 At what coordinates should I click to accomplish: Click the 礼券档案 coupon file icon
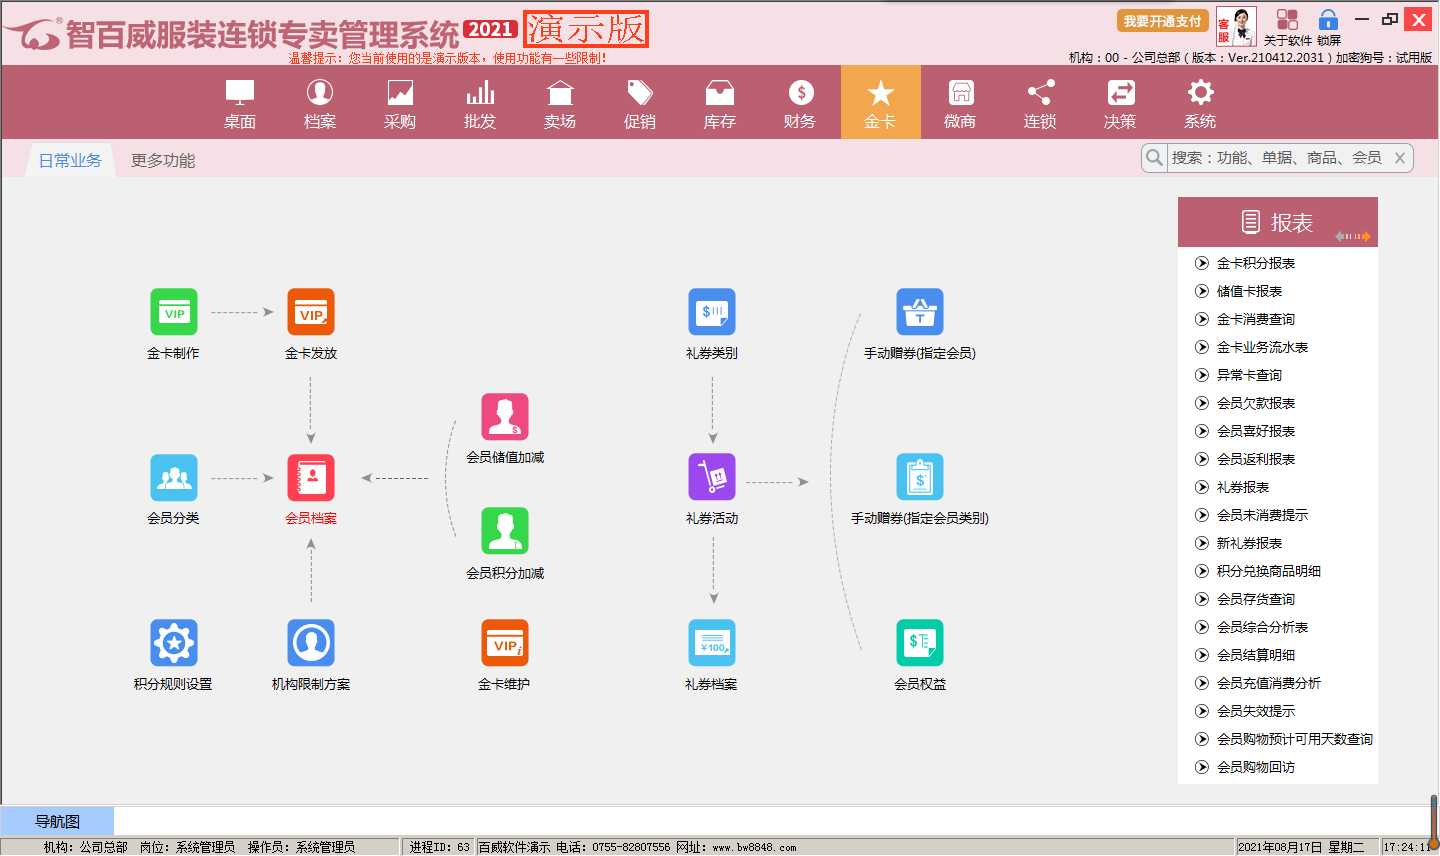712,643
